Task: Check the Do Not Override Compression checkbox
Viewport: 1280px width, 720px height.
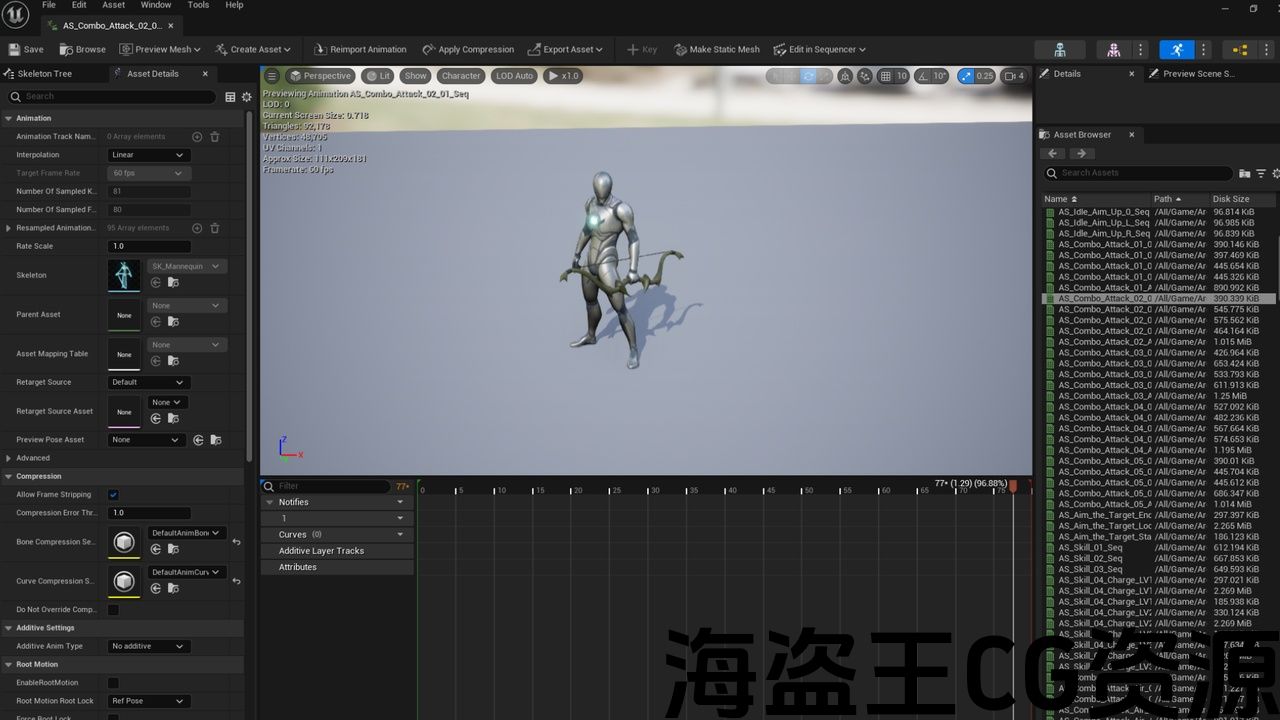Action: (113, 610)
